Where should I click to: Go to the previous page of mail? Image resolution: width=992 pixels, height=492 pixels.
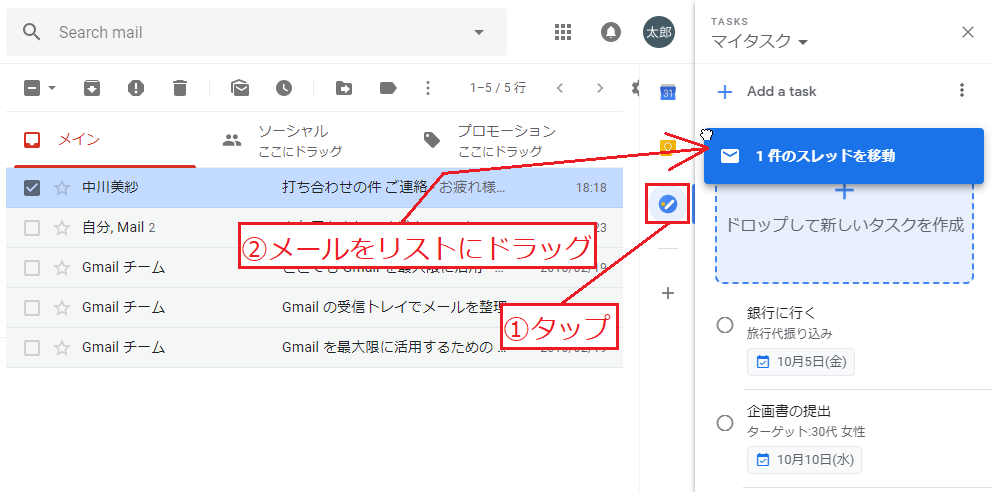tap(559, 89)
